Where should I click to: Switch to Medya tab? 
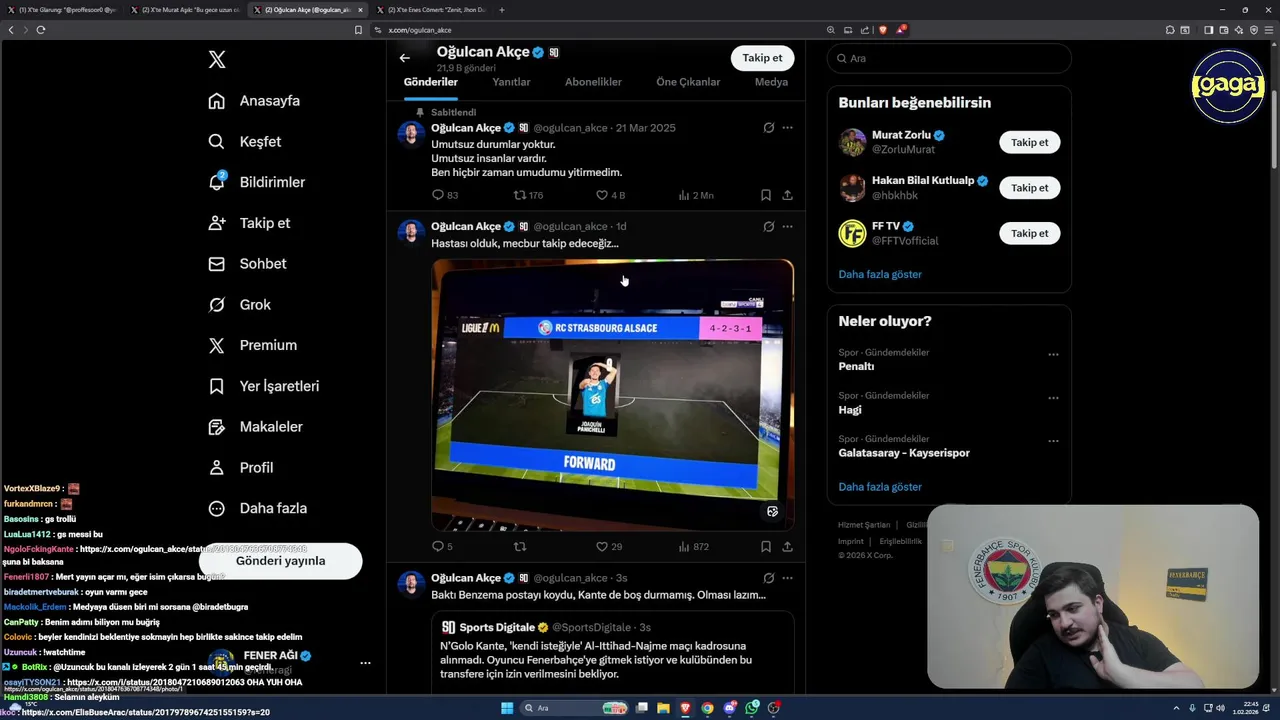point(771,82)
